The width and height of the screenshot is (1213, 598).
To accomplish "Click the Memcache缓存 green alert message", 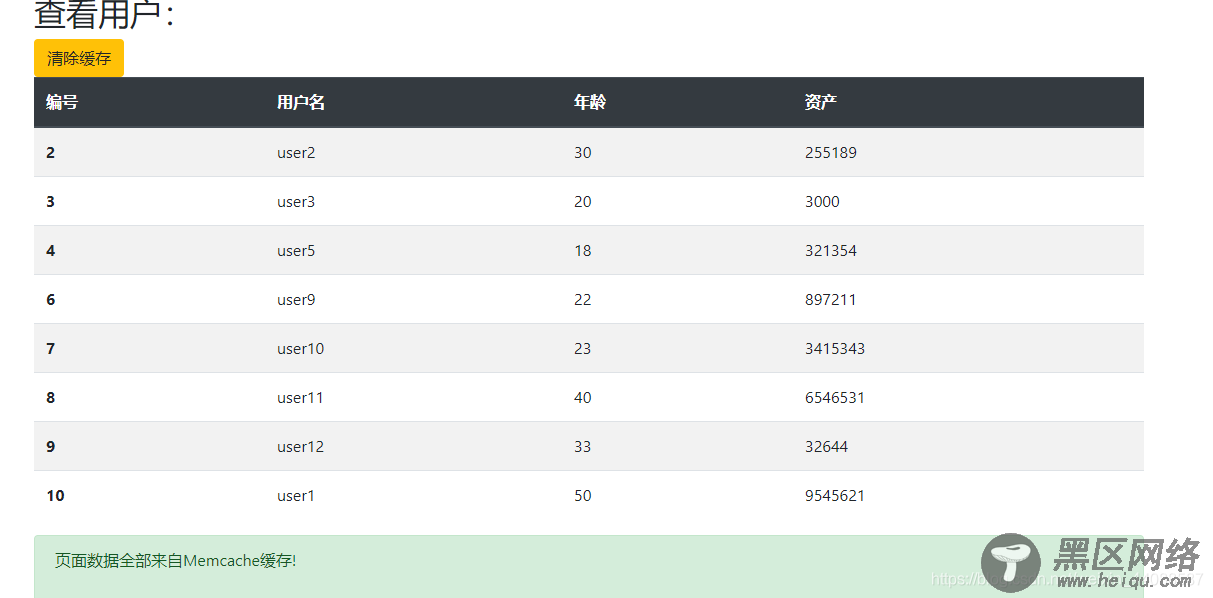I will (588, 566).
